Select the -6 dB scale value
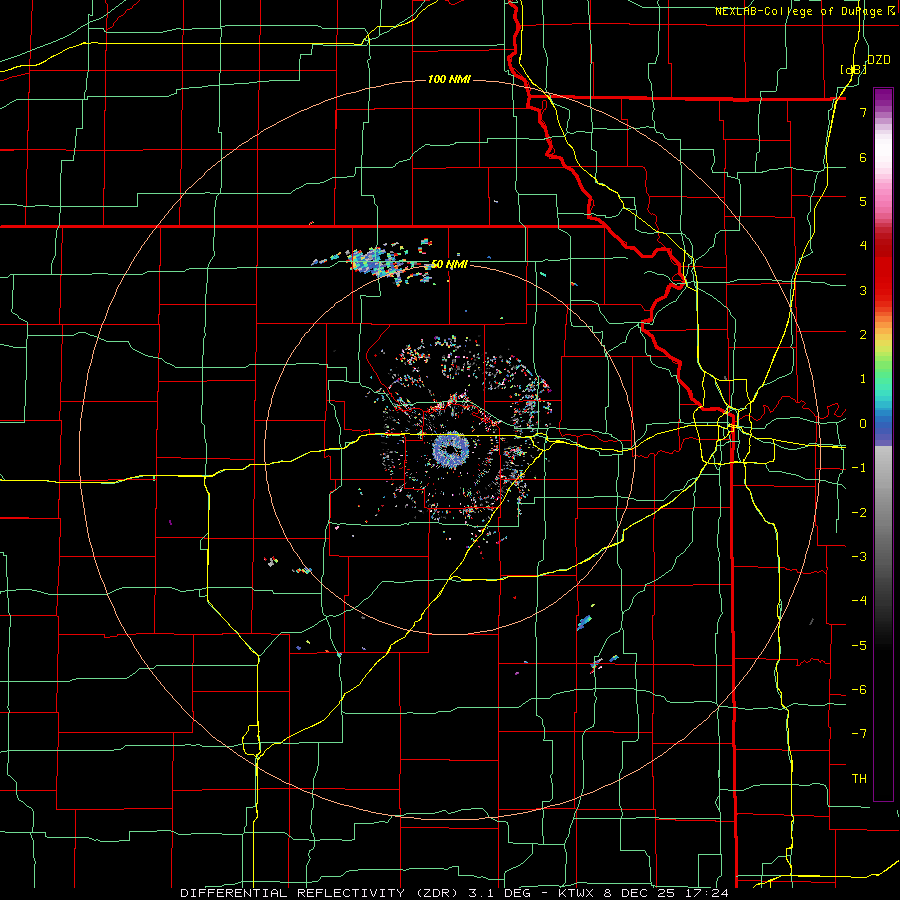 [x=859, y=689]
